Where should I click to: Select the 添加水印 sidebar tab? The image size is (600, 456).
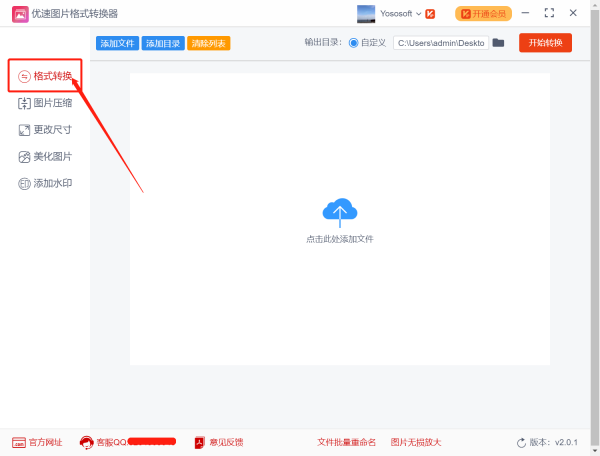click(x=45, y=183)
